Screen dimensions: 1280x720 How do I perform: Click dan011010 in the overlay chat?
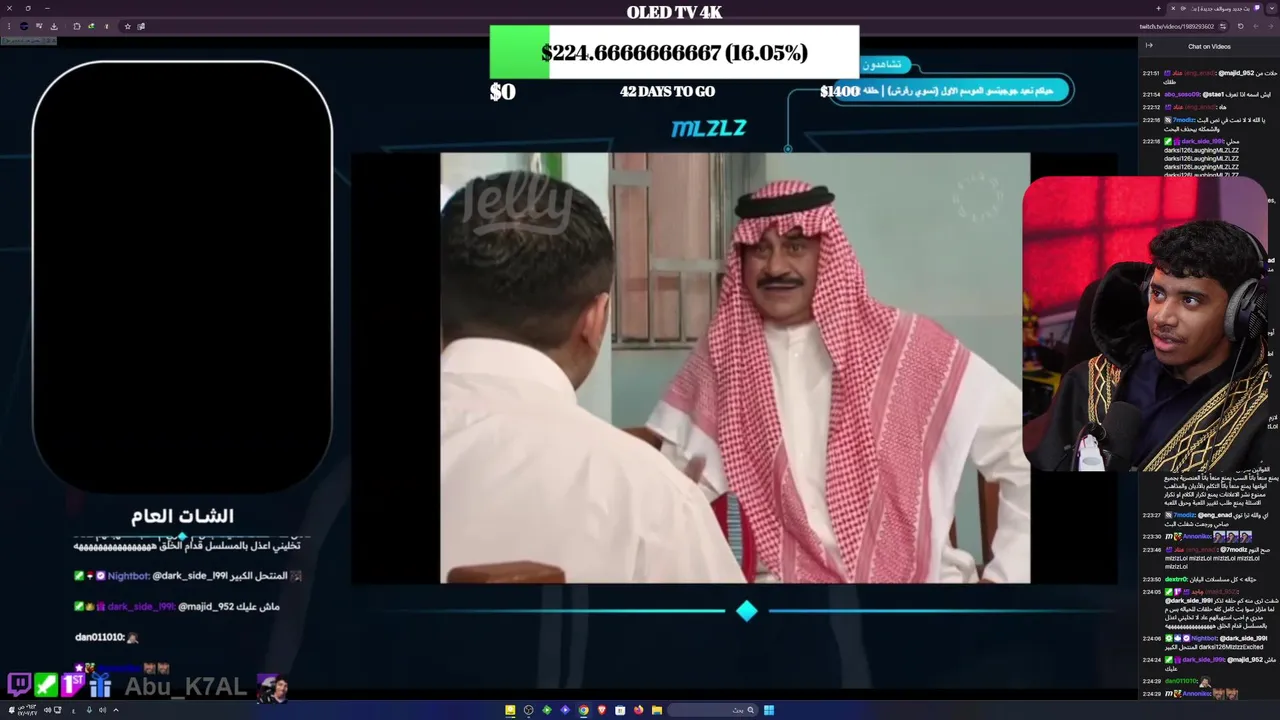(100, 637)
